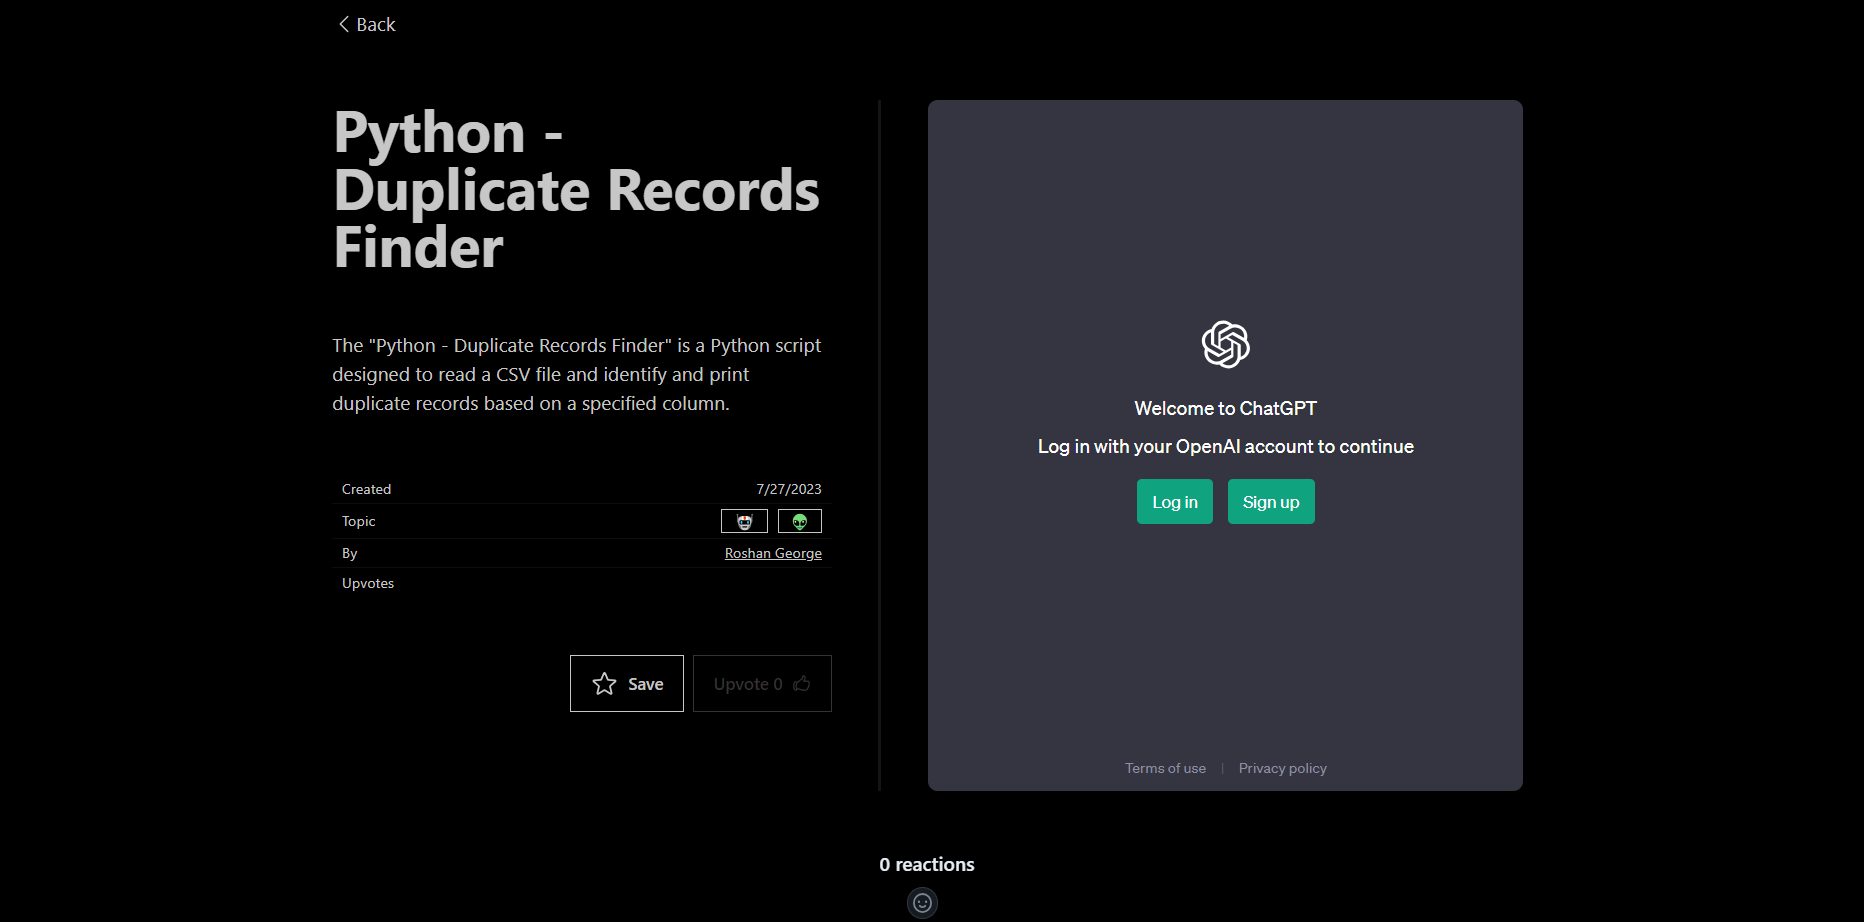Click the '0 reactions' text
Image resolution: width=1864 pixels, height=922 pixels.
927,864
